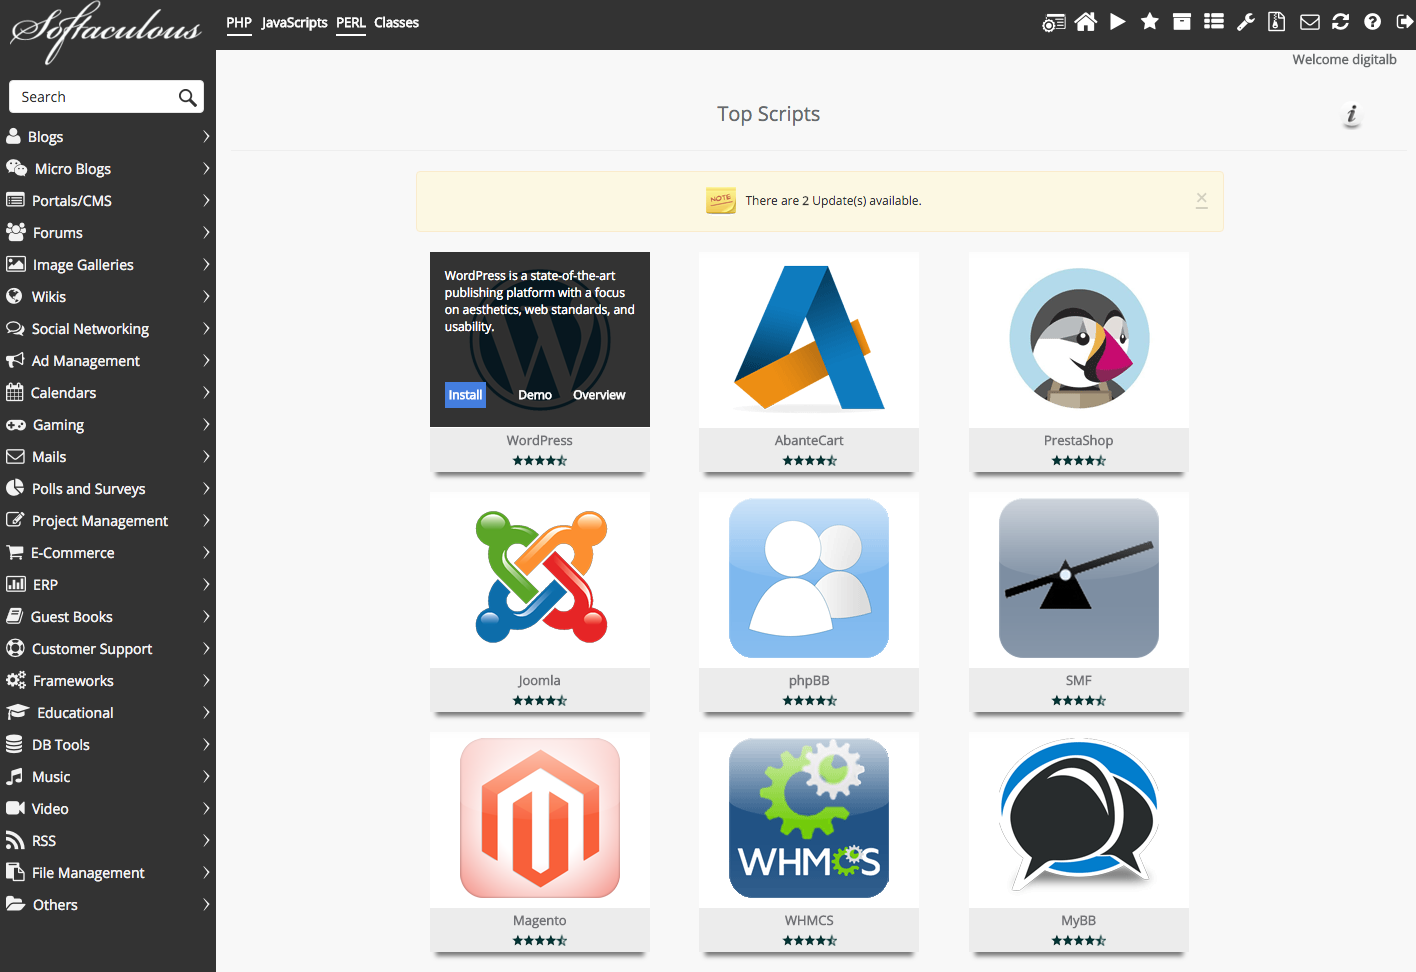Switch to the JavaScripts tab
This screenshot has width=1416, height=972.
(x=294, y=23)
